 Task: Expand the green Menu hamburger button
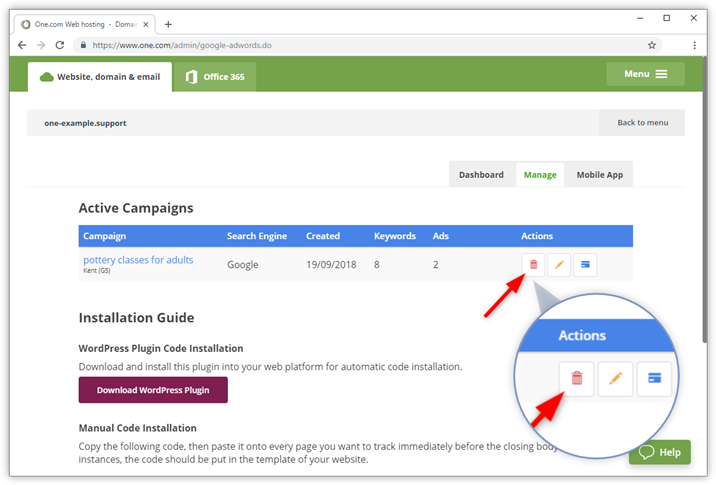click(x=645, y=74)
